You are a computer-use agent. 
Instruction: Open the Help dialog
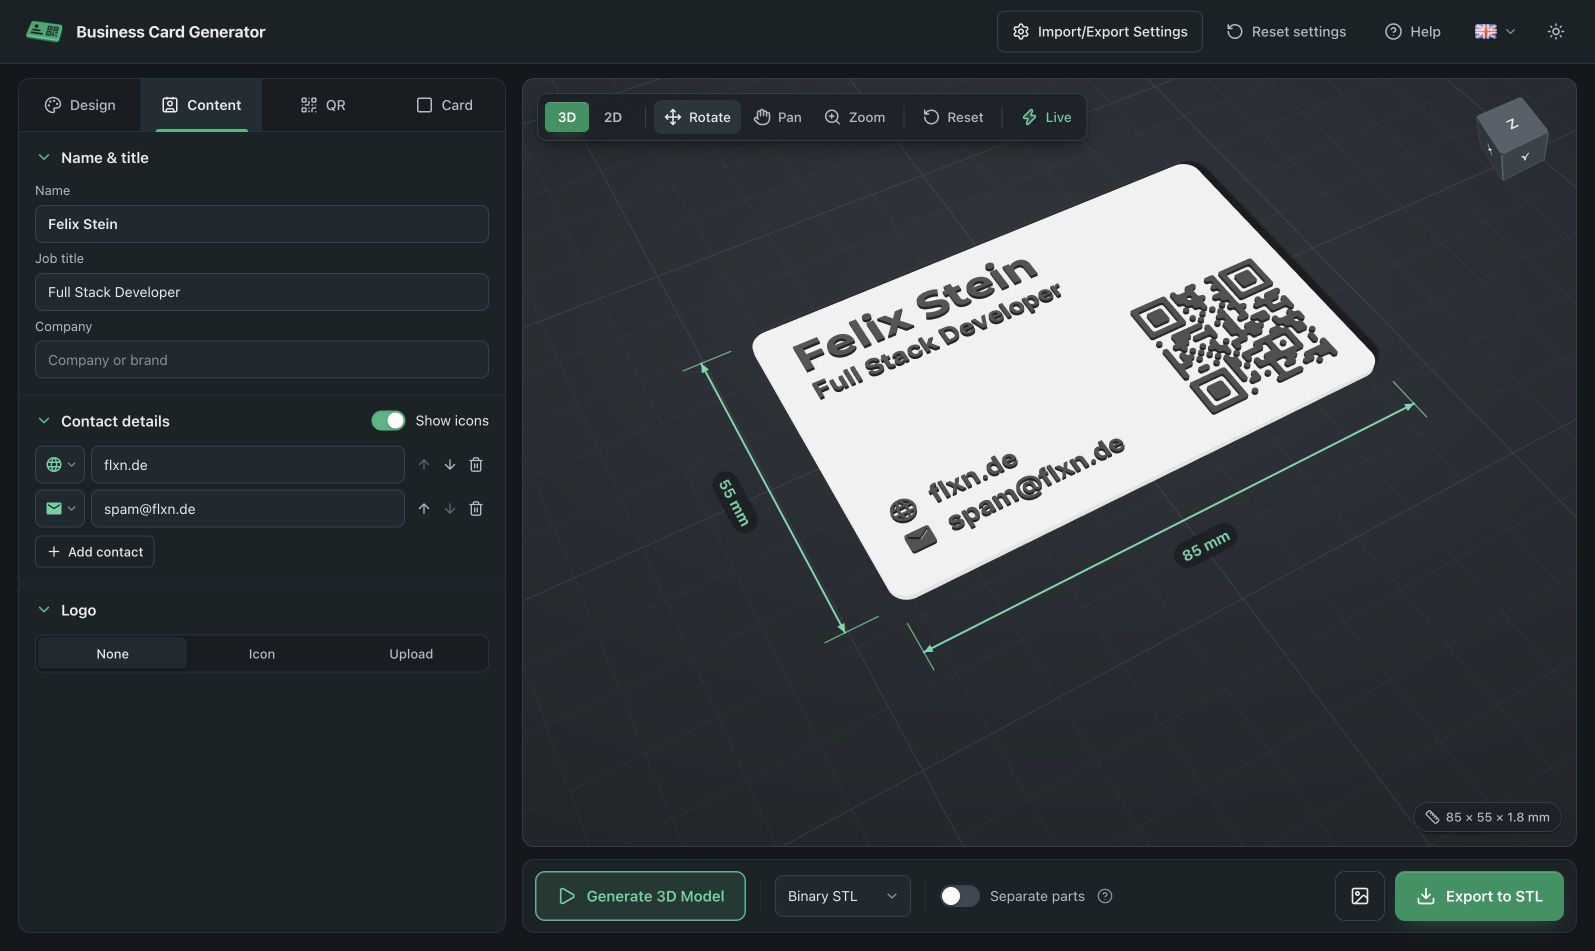point(1412,32)
